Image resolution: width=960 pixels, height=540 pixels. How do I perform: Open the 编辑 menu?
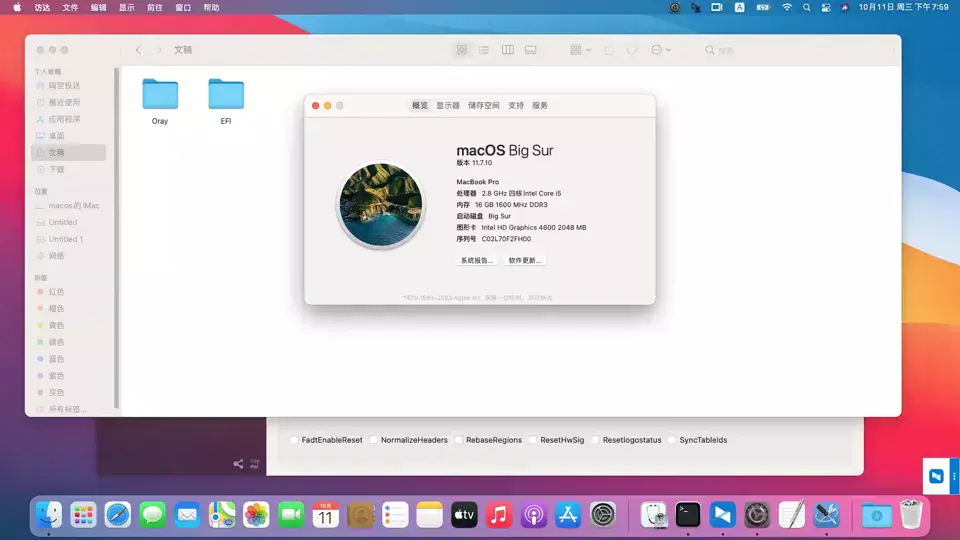click(99, 7)
